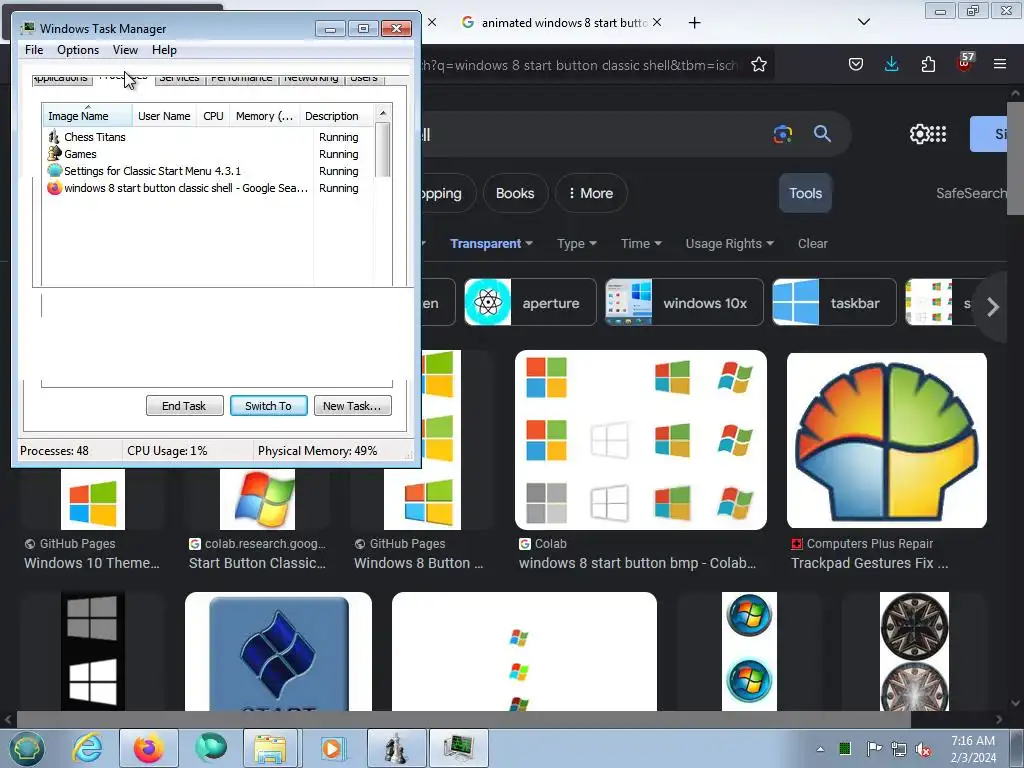Switch to Firefox from the taskbar
The width and height of the screenshot is (1024, 768).
[149, 748]
